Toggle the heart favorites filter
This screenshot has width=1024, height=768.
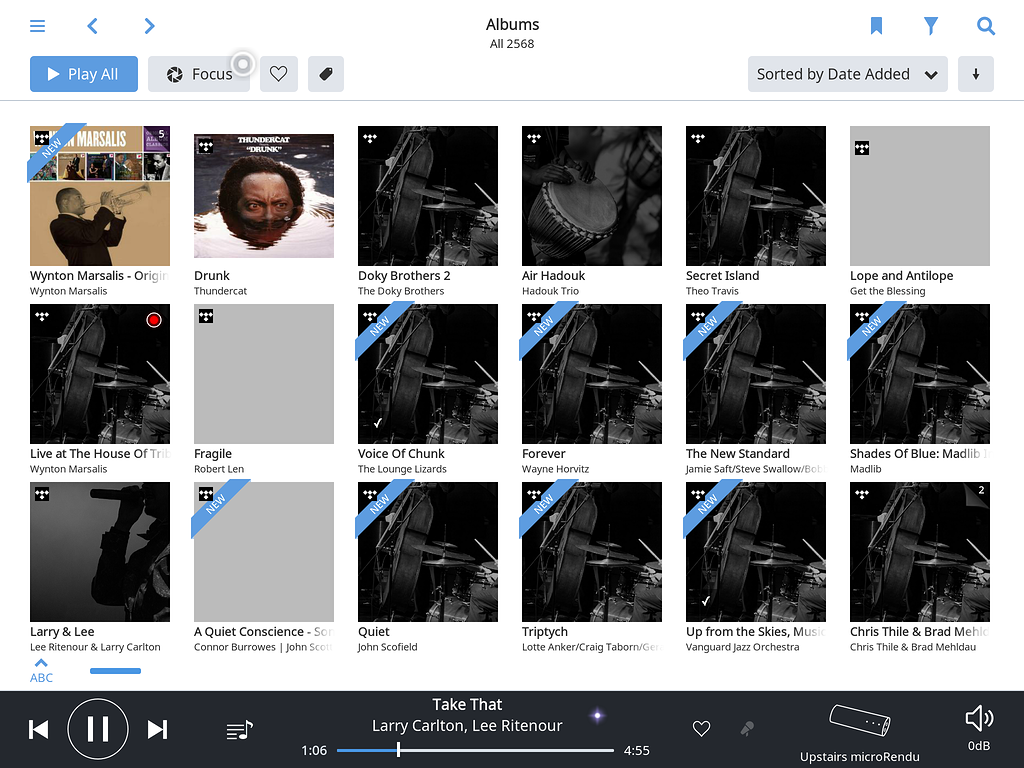278,74
